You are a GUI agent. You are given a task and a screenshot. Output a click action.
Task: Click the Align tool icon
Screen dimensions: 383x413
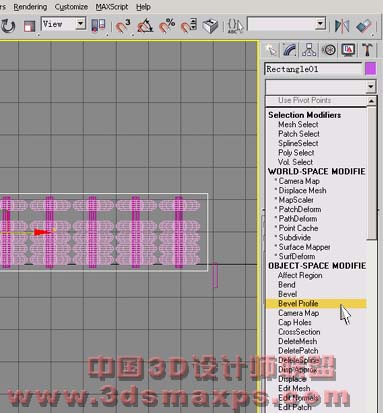(x=363, y=26)
